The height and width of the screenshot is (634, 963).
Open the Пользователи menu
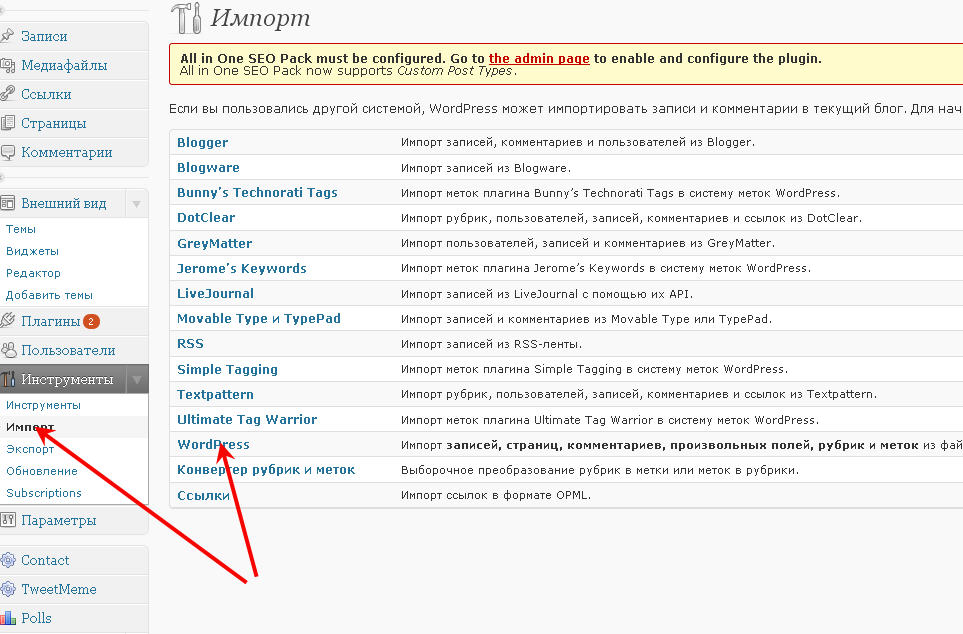click(x=68, y=350)
